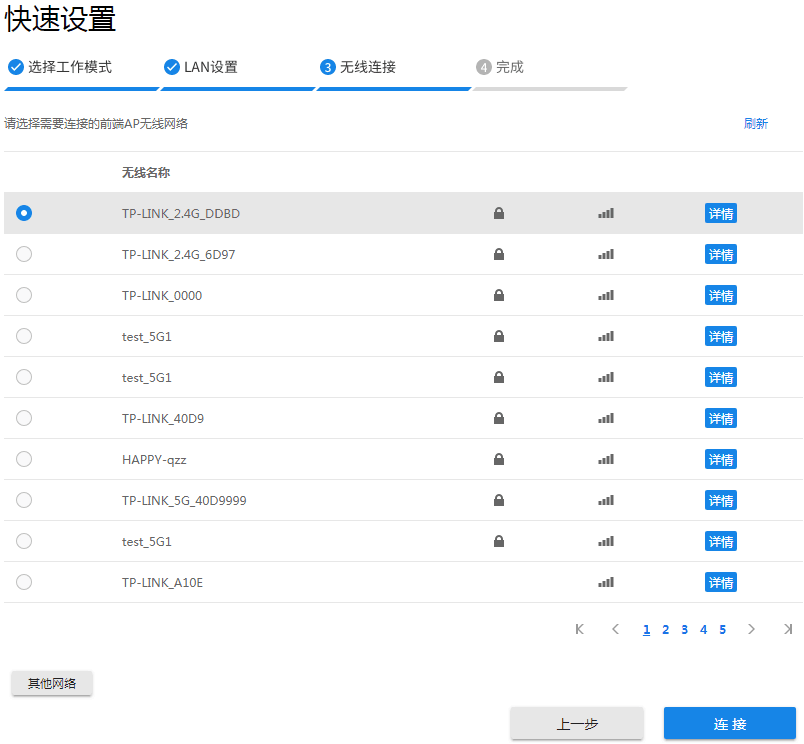Click the signal strength bars for TP-LINK_A10E
Screen dimensions: 804x744
pyautogui.click(x=605, y=582)
